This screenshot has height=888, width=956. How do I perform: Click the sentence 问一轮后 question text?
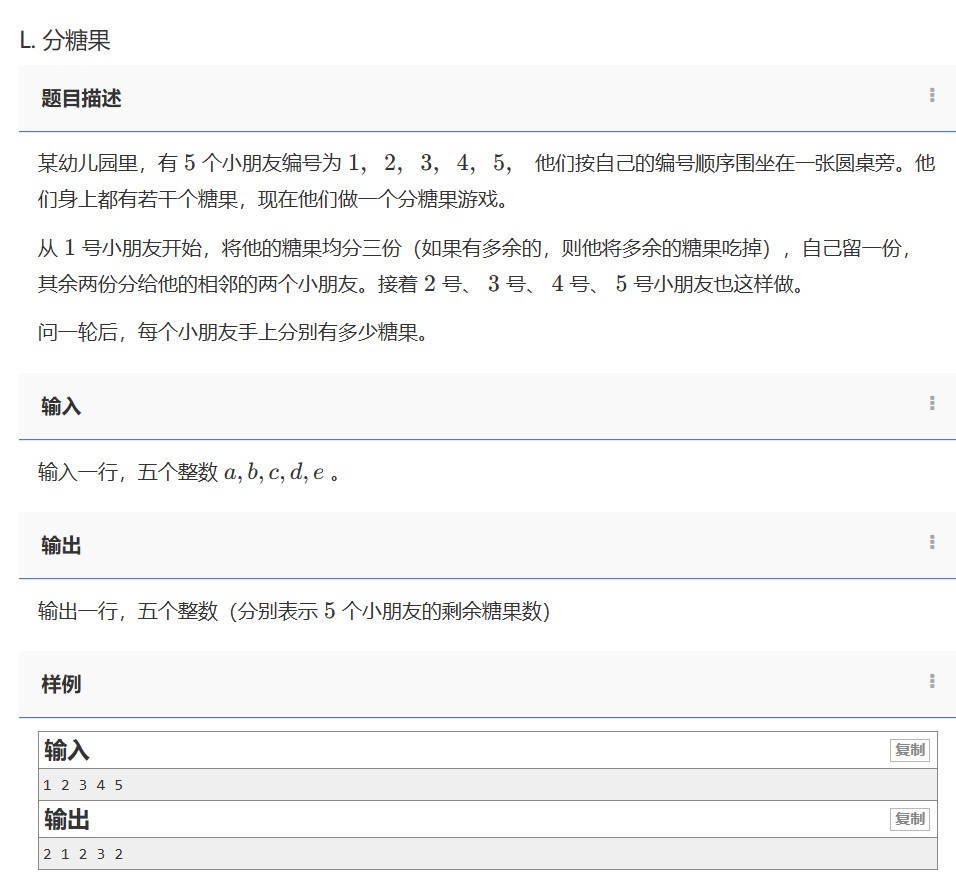[232, 334]
